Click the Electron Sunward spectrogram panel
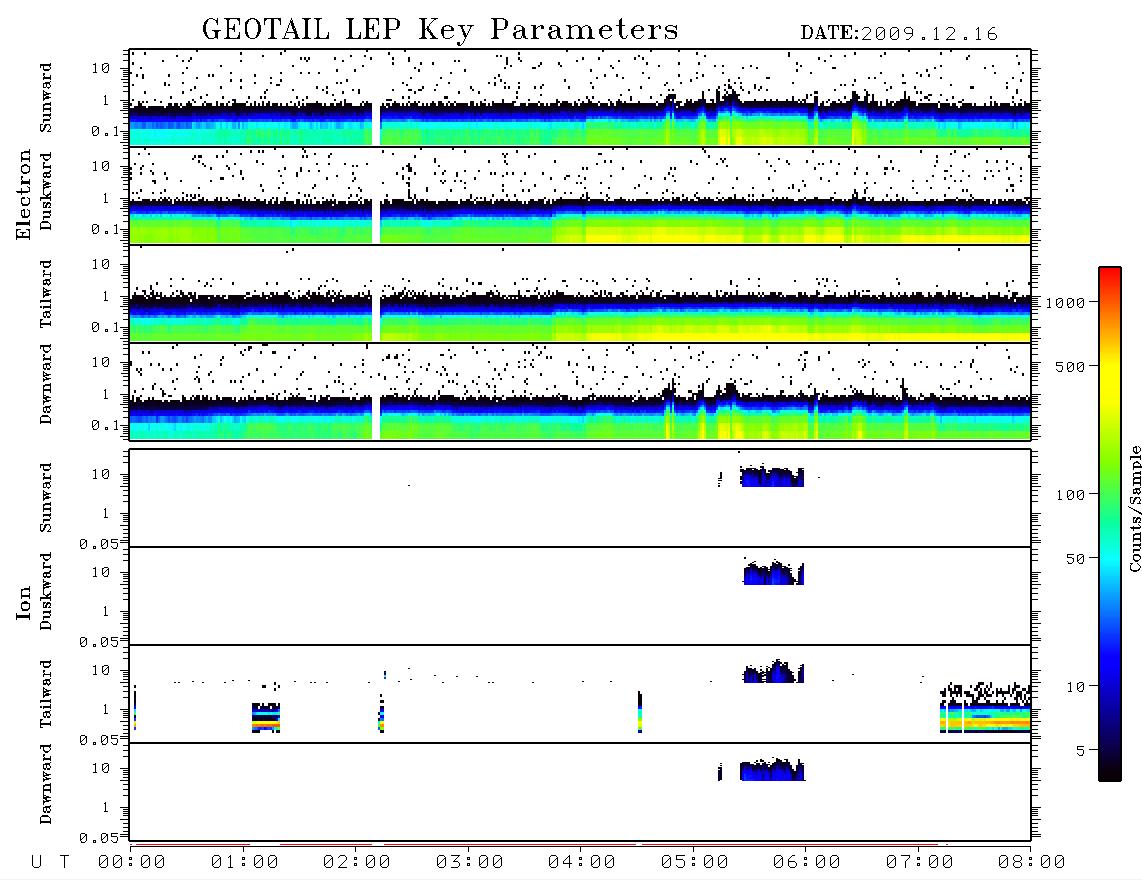 (580, 98)
